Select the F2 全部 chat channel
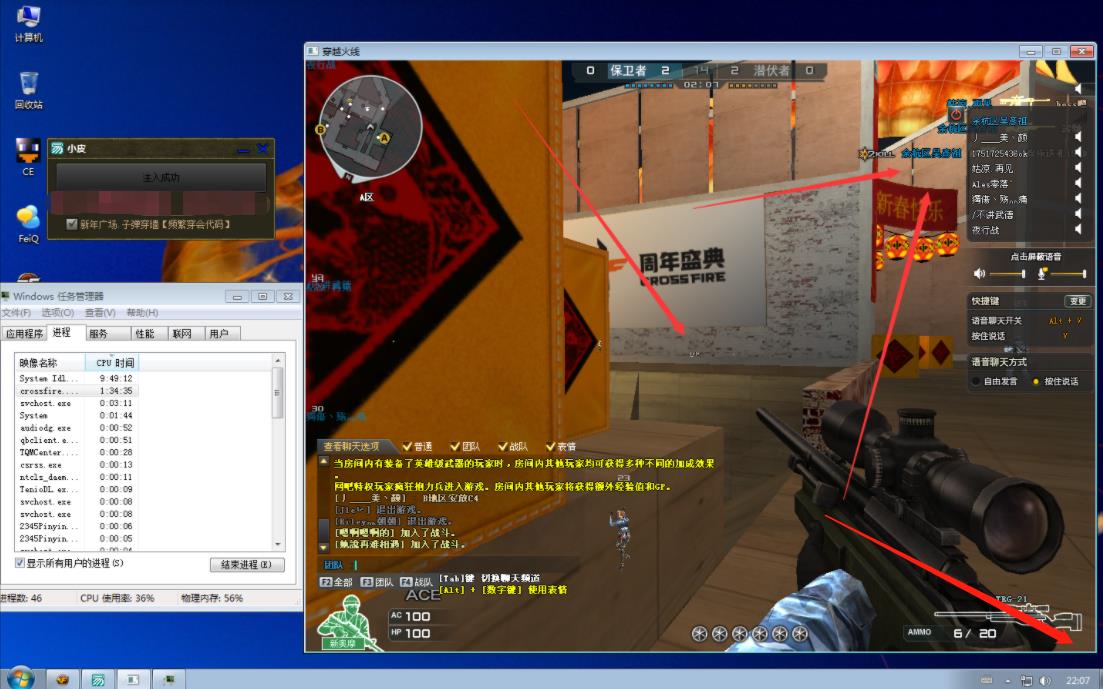Image resolution: width=1103 pixels, height=689 pixels. click(x=336, y=582)
